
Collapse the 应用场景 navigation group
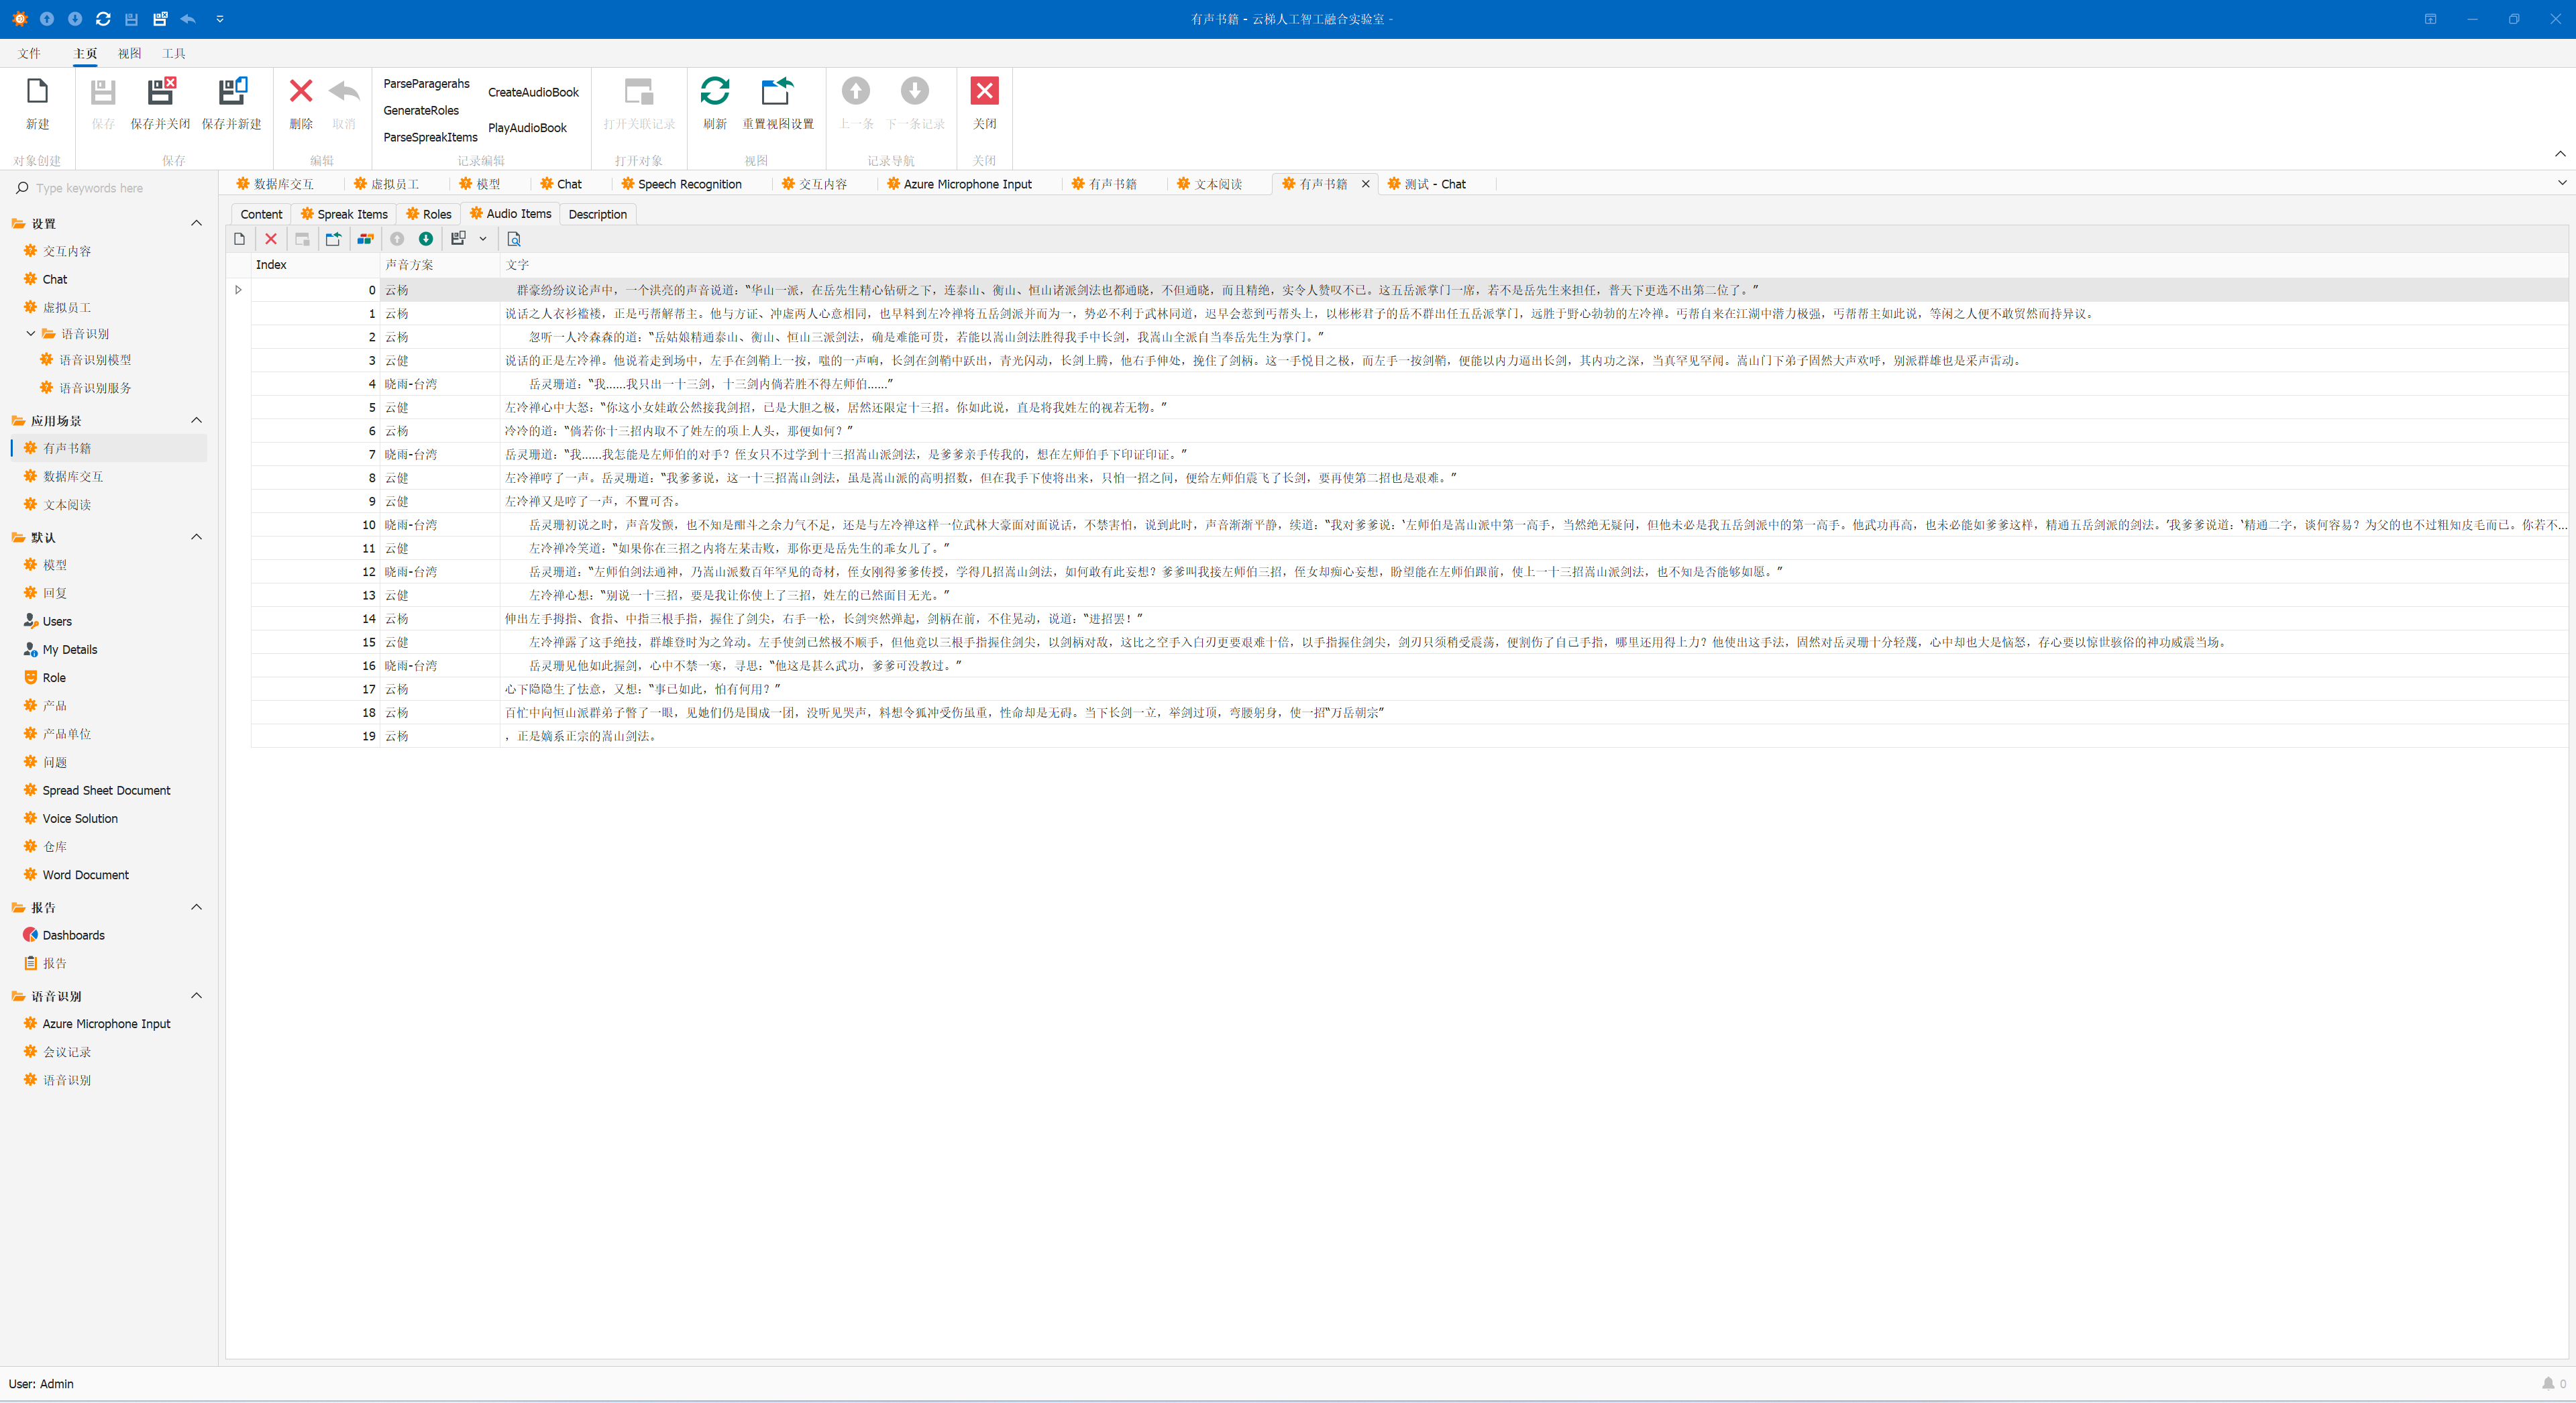coord(196,420)
